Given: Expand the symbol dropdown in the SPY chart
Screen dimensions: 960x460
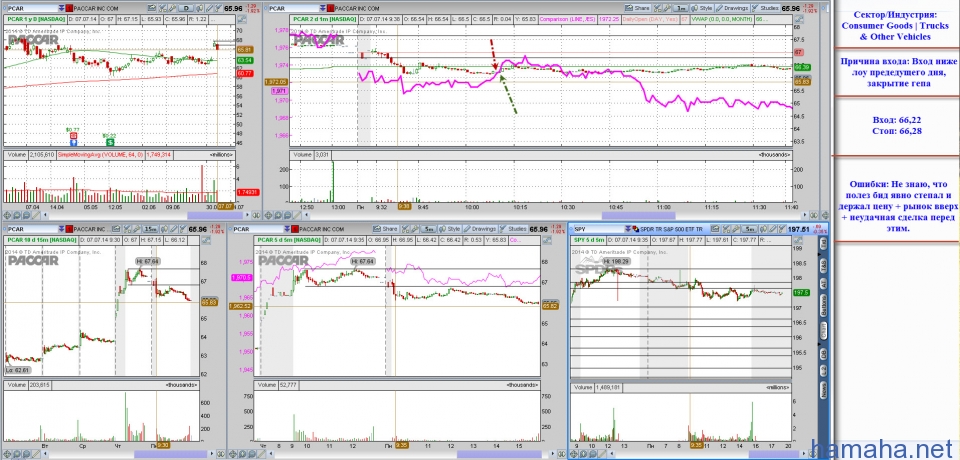Looking at the screenshot, I should tap(628, 228).
